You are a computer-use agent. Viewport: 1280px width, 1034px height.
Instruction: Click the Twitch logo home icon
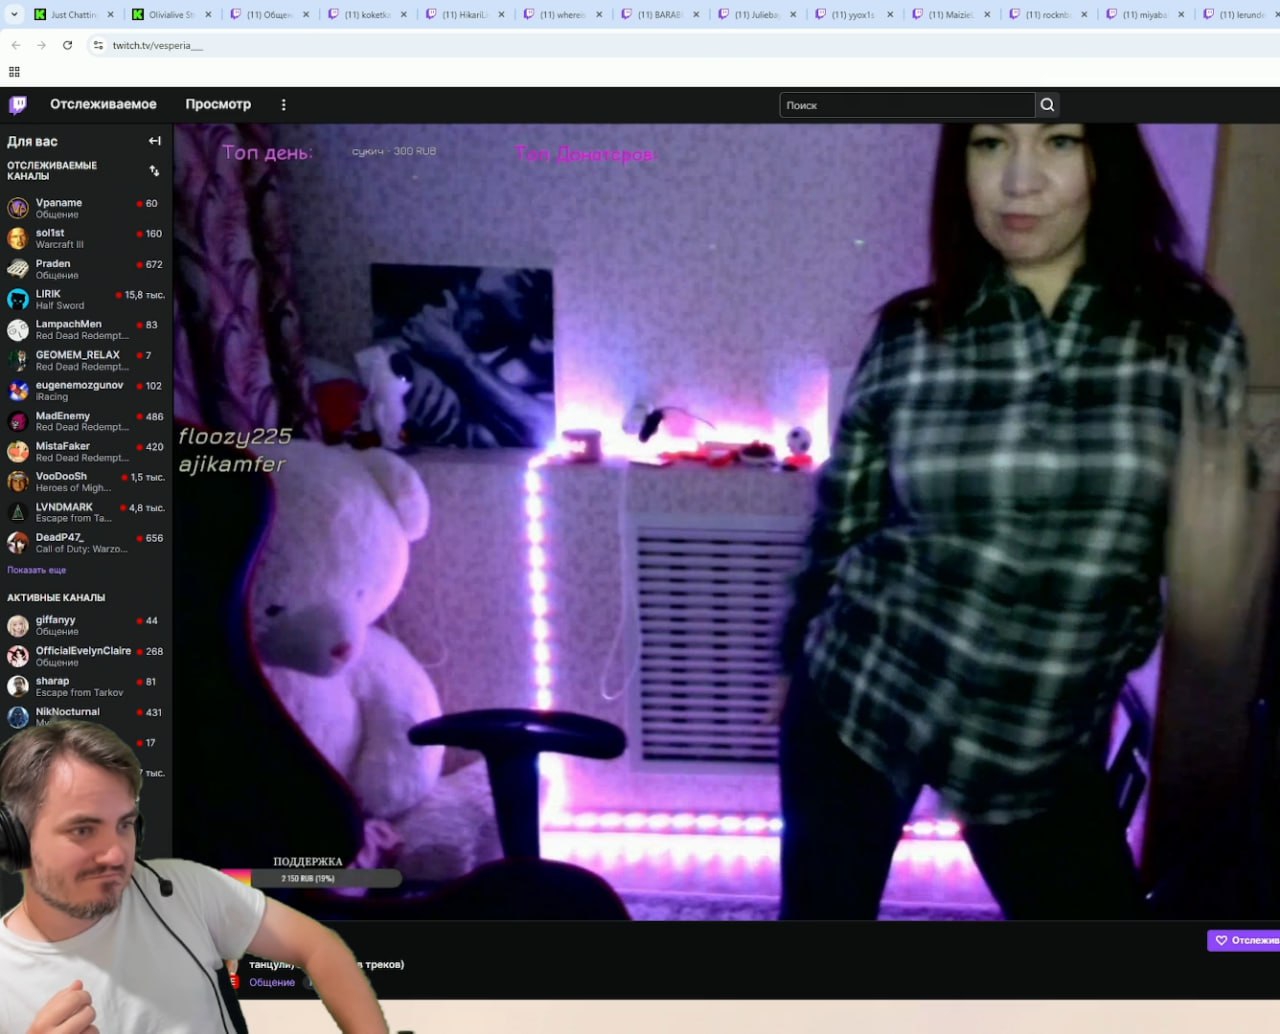(18, 105)
